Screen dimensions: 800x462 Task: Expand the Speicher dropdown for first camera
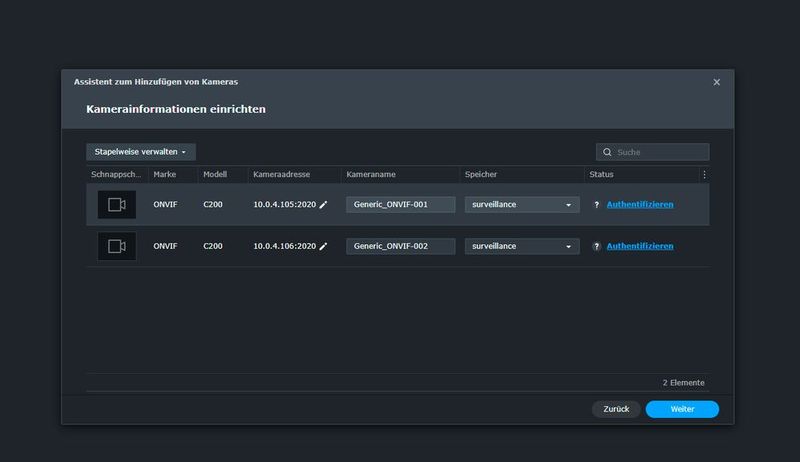[x=522, y=204]
